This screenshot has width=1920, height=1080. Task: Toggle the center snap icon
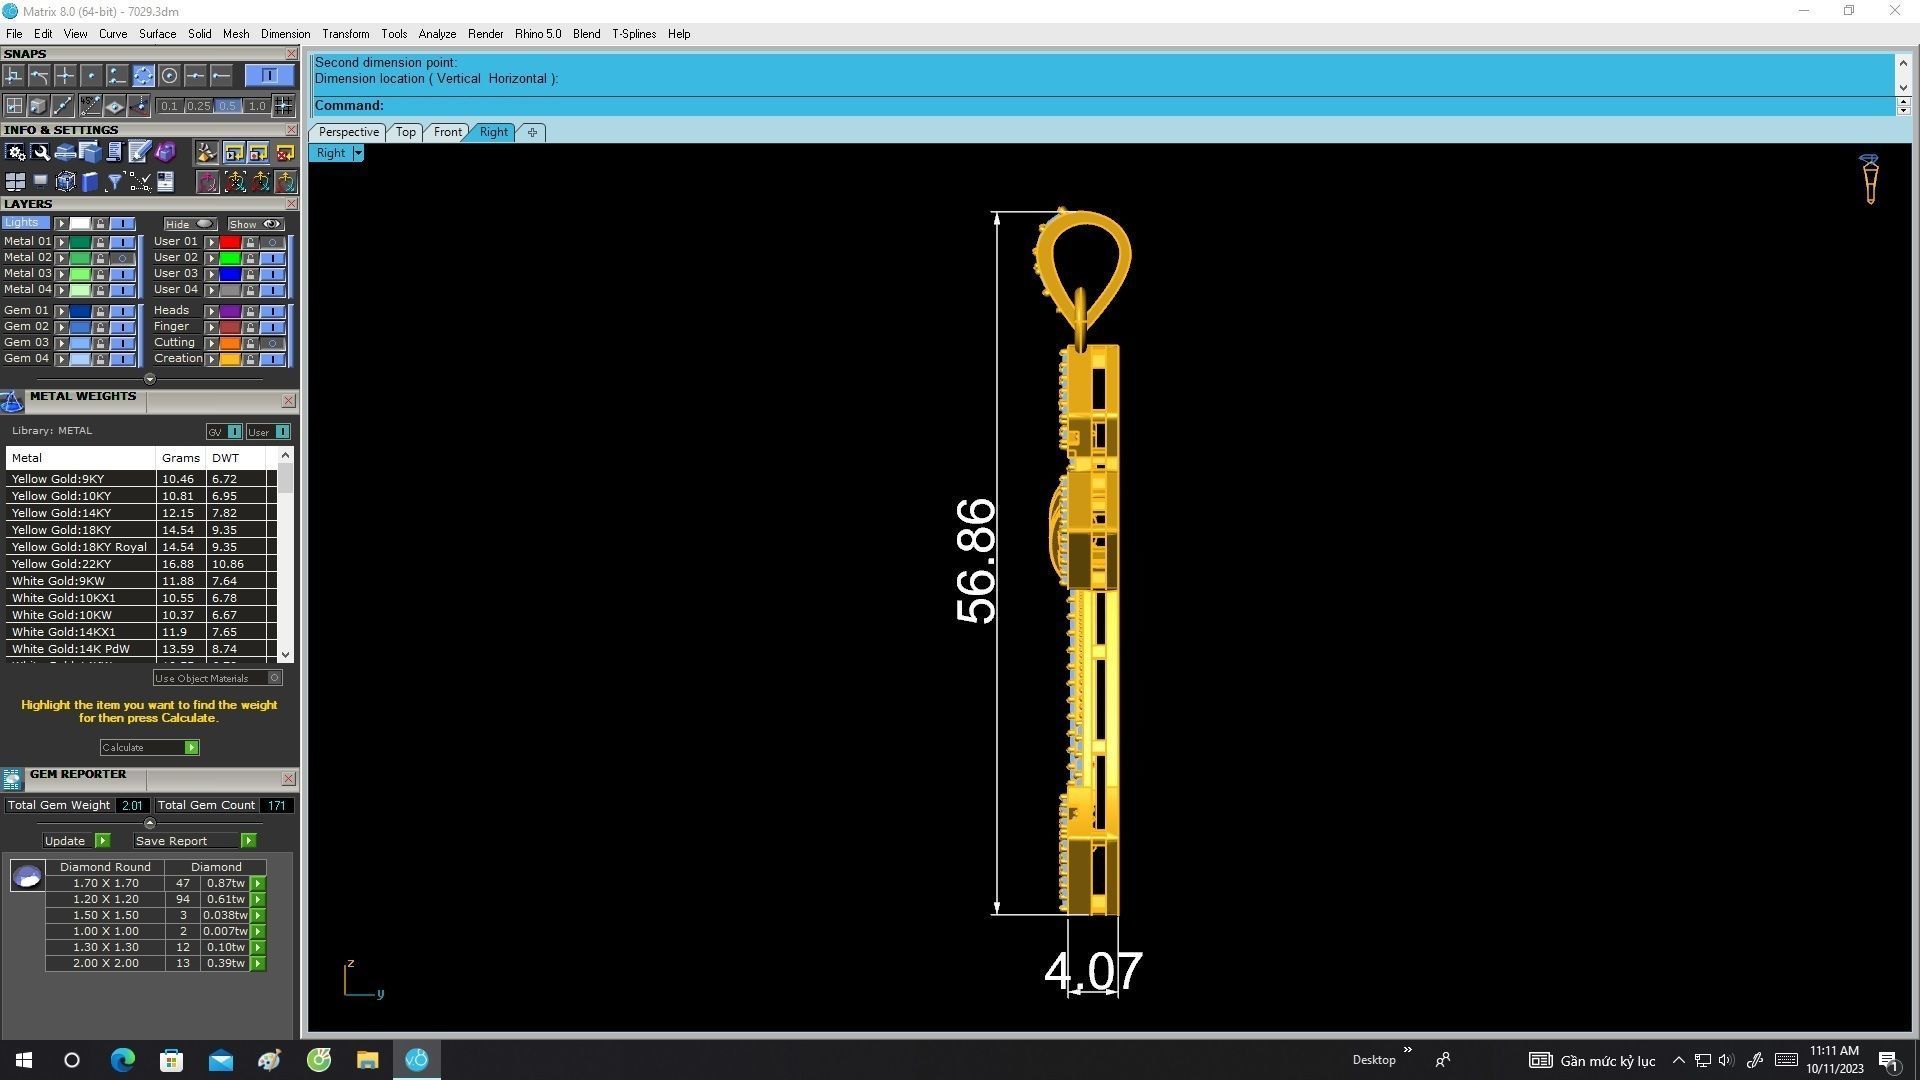(169, 75)
